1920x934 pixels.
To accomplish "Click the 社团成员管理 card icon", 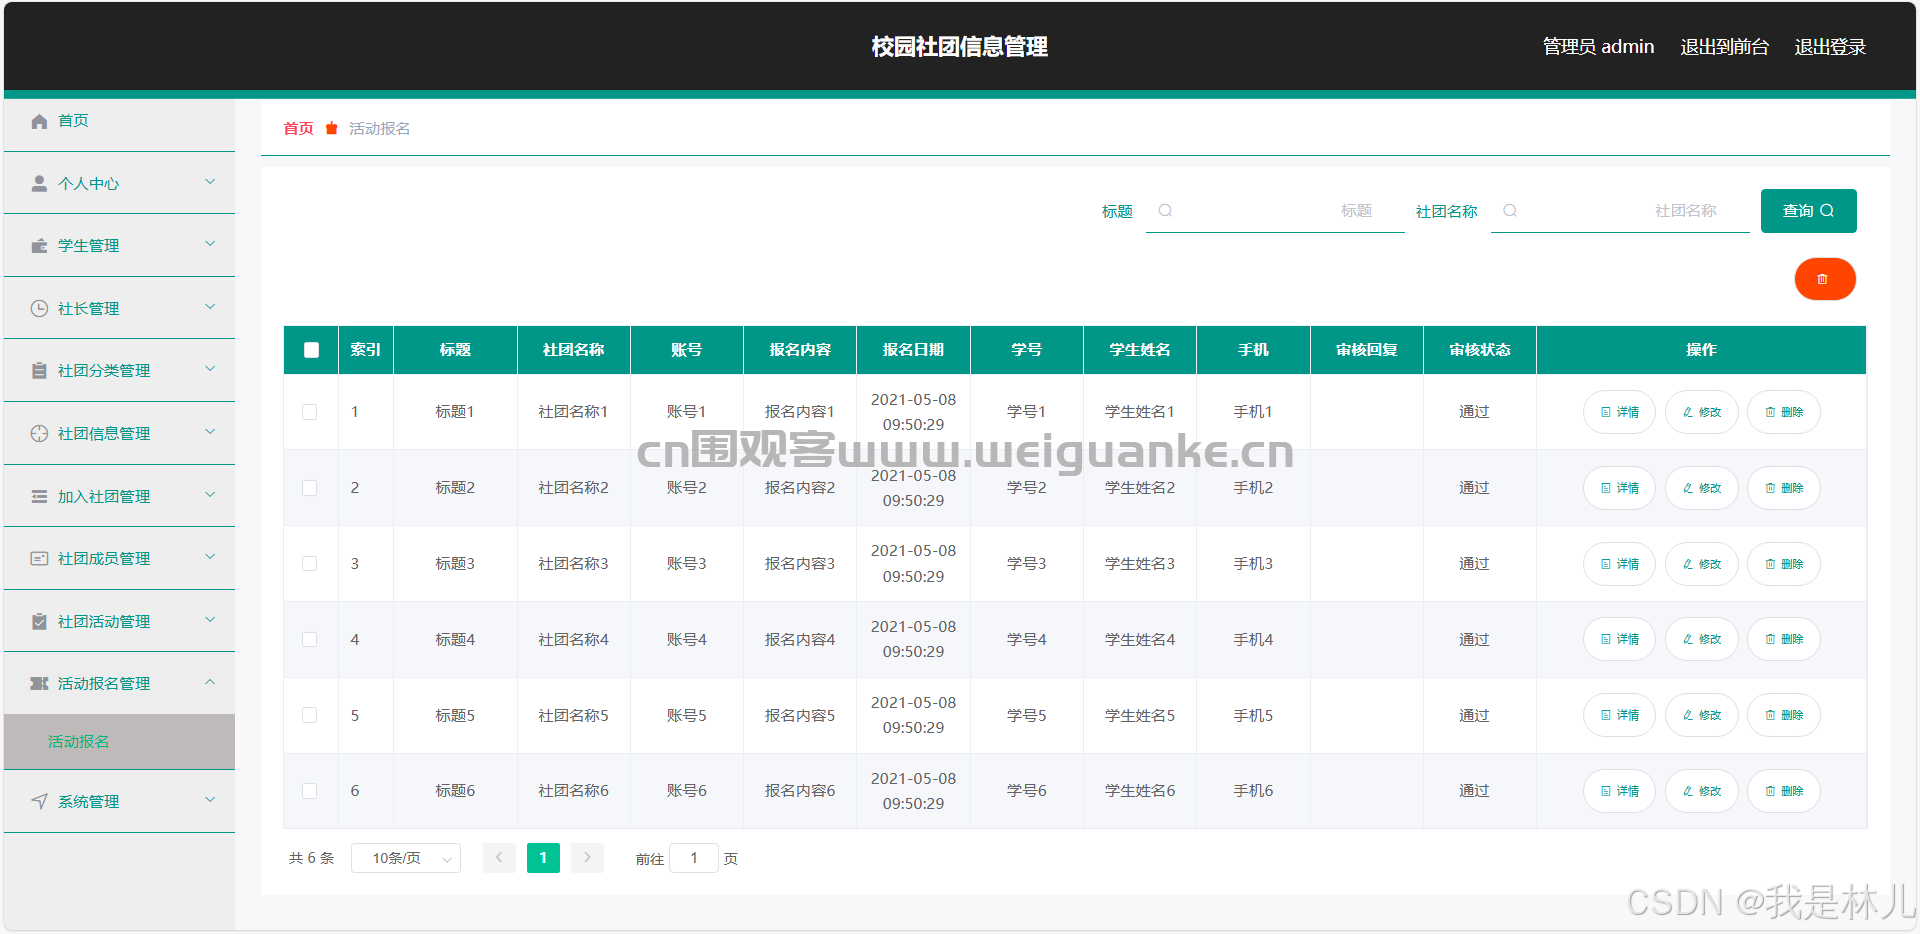I will [x=39, y=558].
